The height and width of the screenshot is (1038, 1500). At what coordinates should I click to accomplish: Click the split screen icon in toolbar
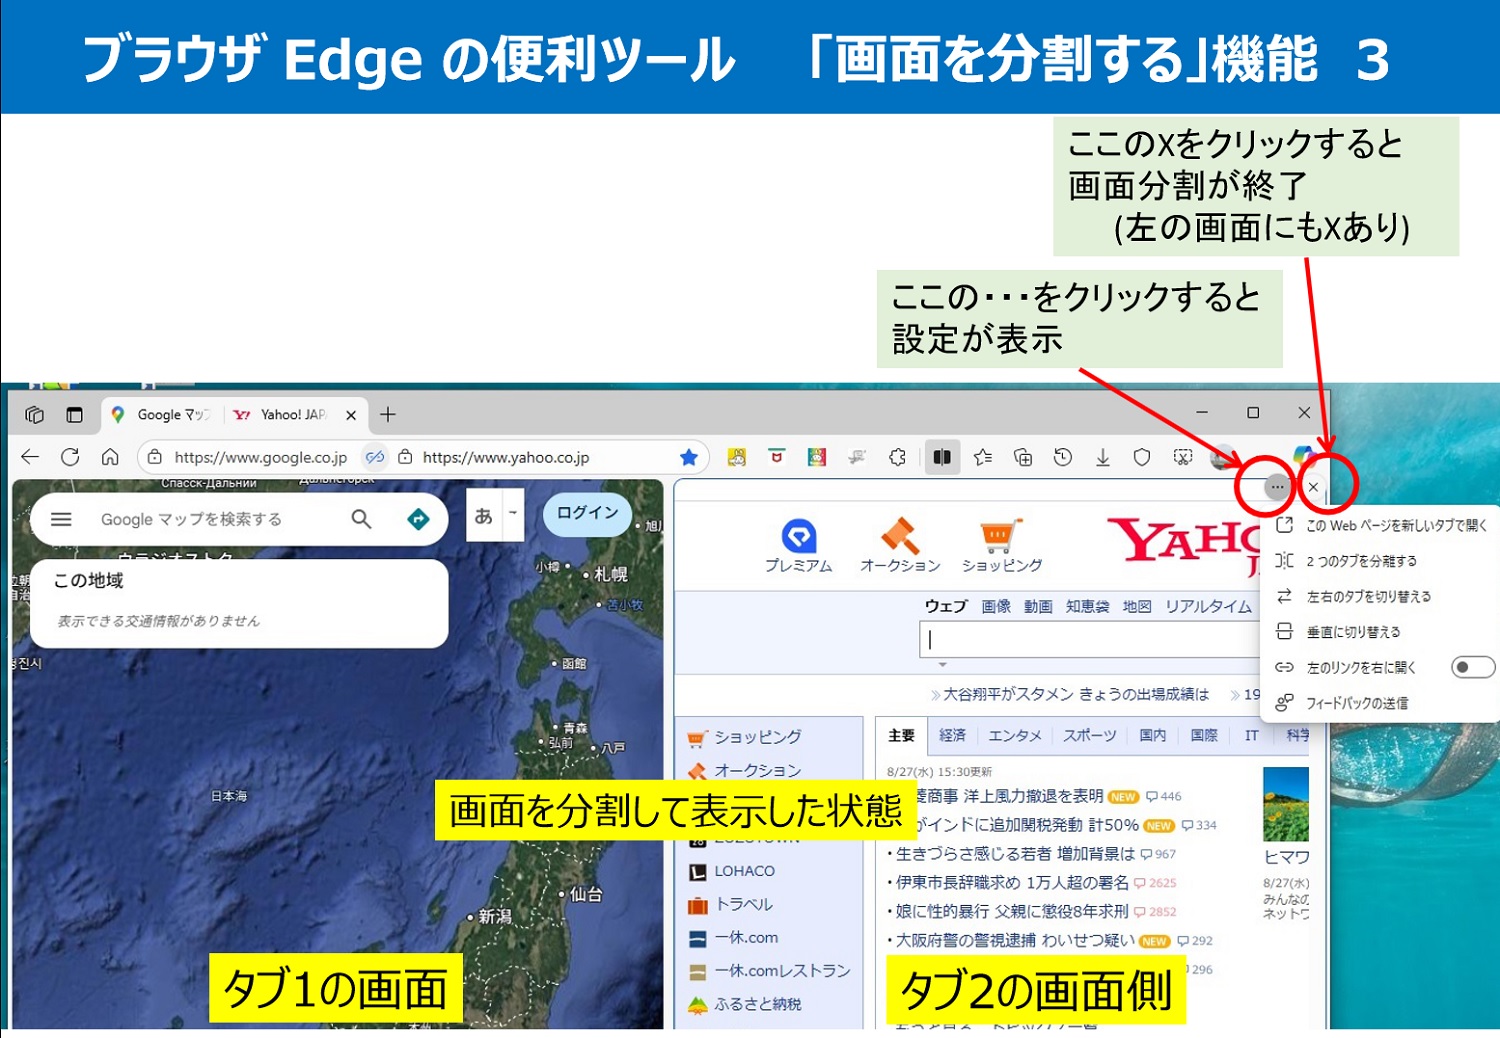point(942,457)
